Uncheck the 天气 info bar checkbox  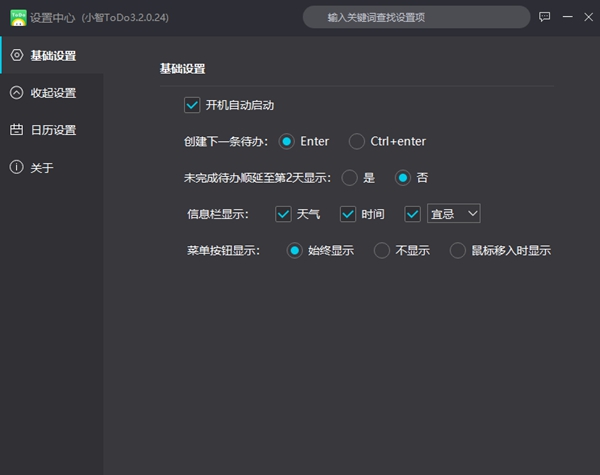coord(283,213)
